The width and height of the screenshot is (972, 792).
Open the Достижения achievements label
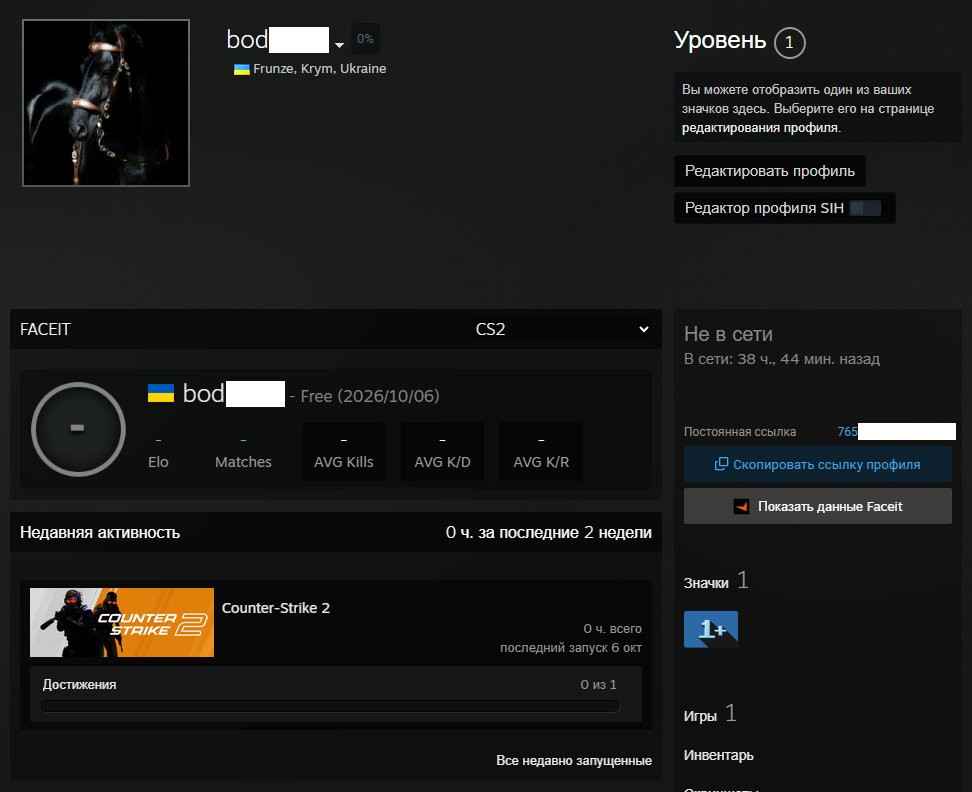[x=79, y=685]
